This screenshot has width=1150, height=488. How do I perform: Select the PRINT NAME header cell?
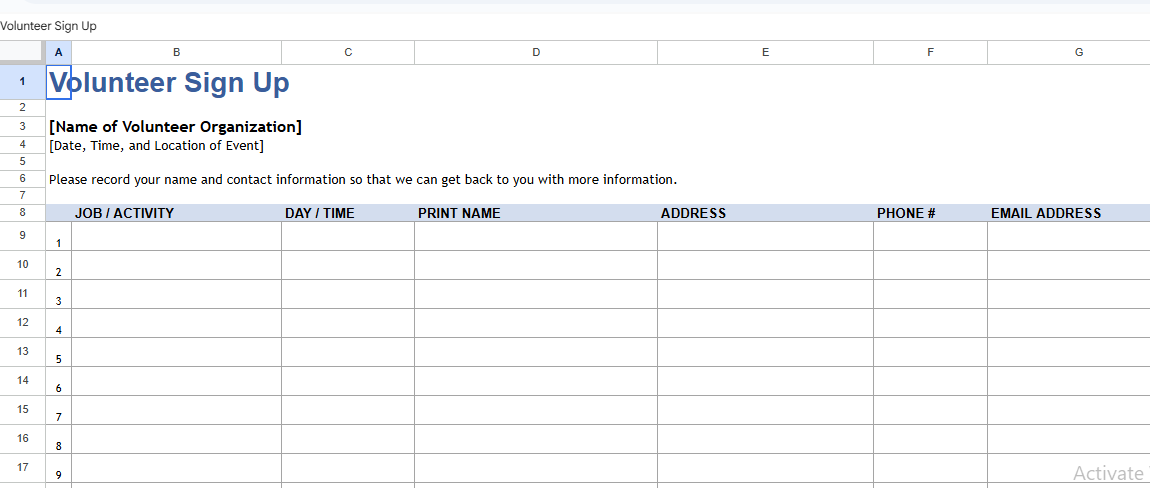coord(535,213)
